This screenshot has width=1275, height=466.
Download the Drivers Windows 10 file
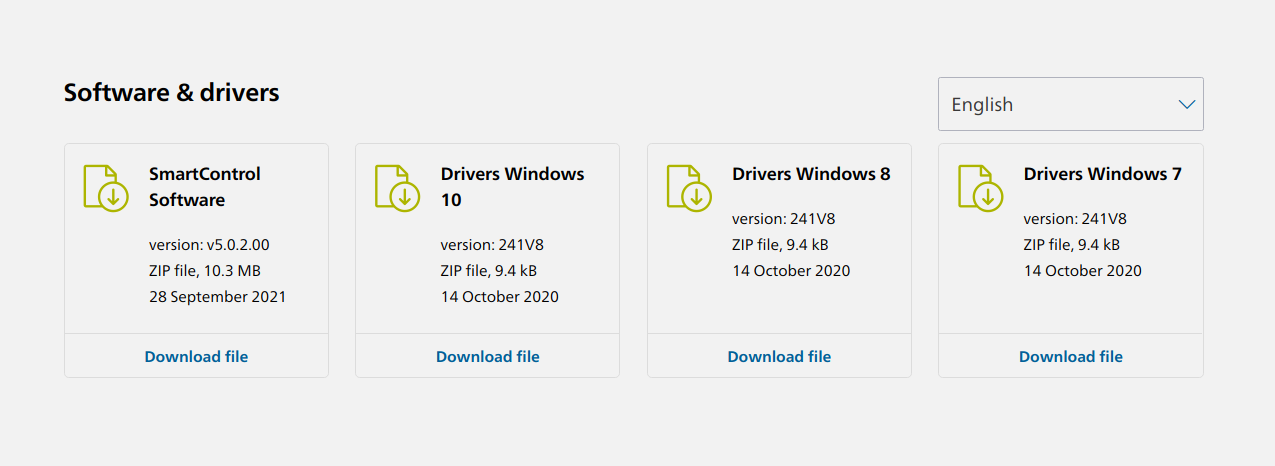[488, 356]
